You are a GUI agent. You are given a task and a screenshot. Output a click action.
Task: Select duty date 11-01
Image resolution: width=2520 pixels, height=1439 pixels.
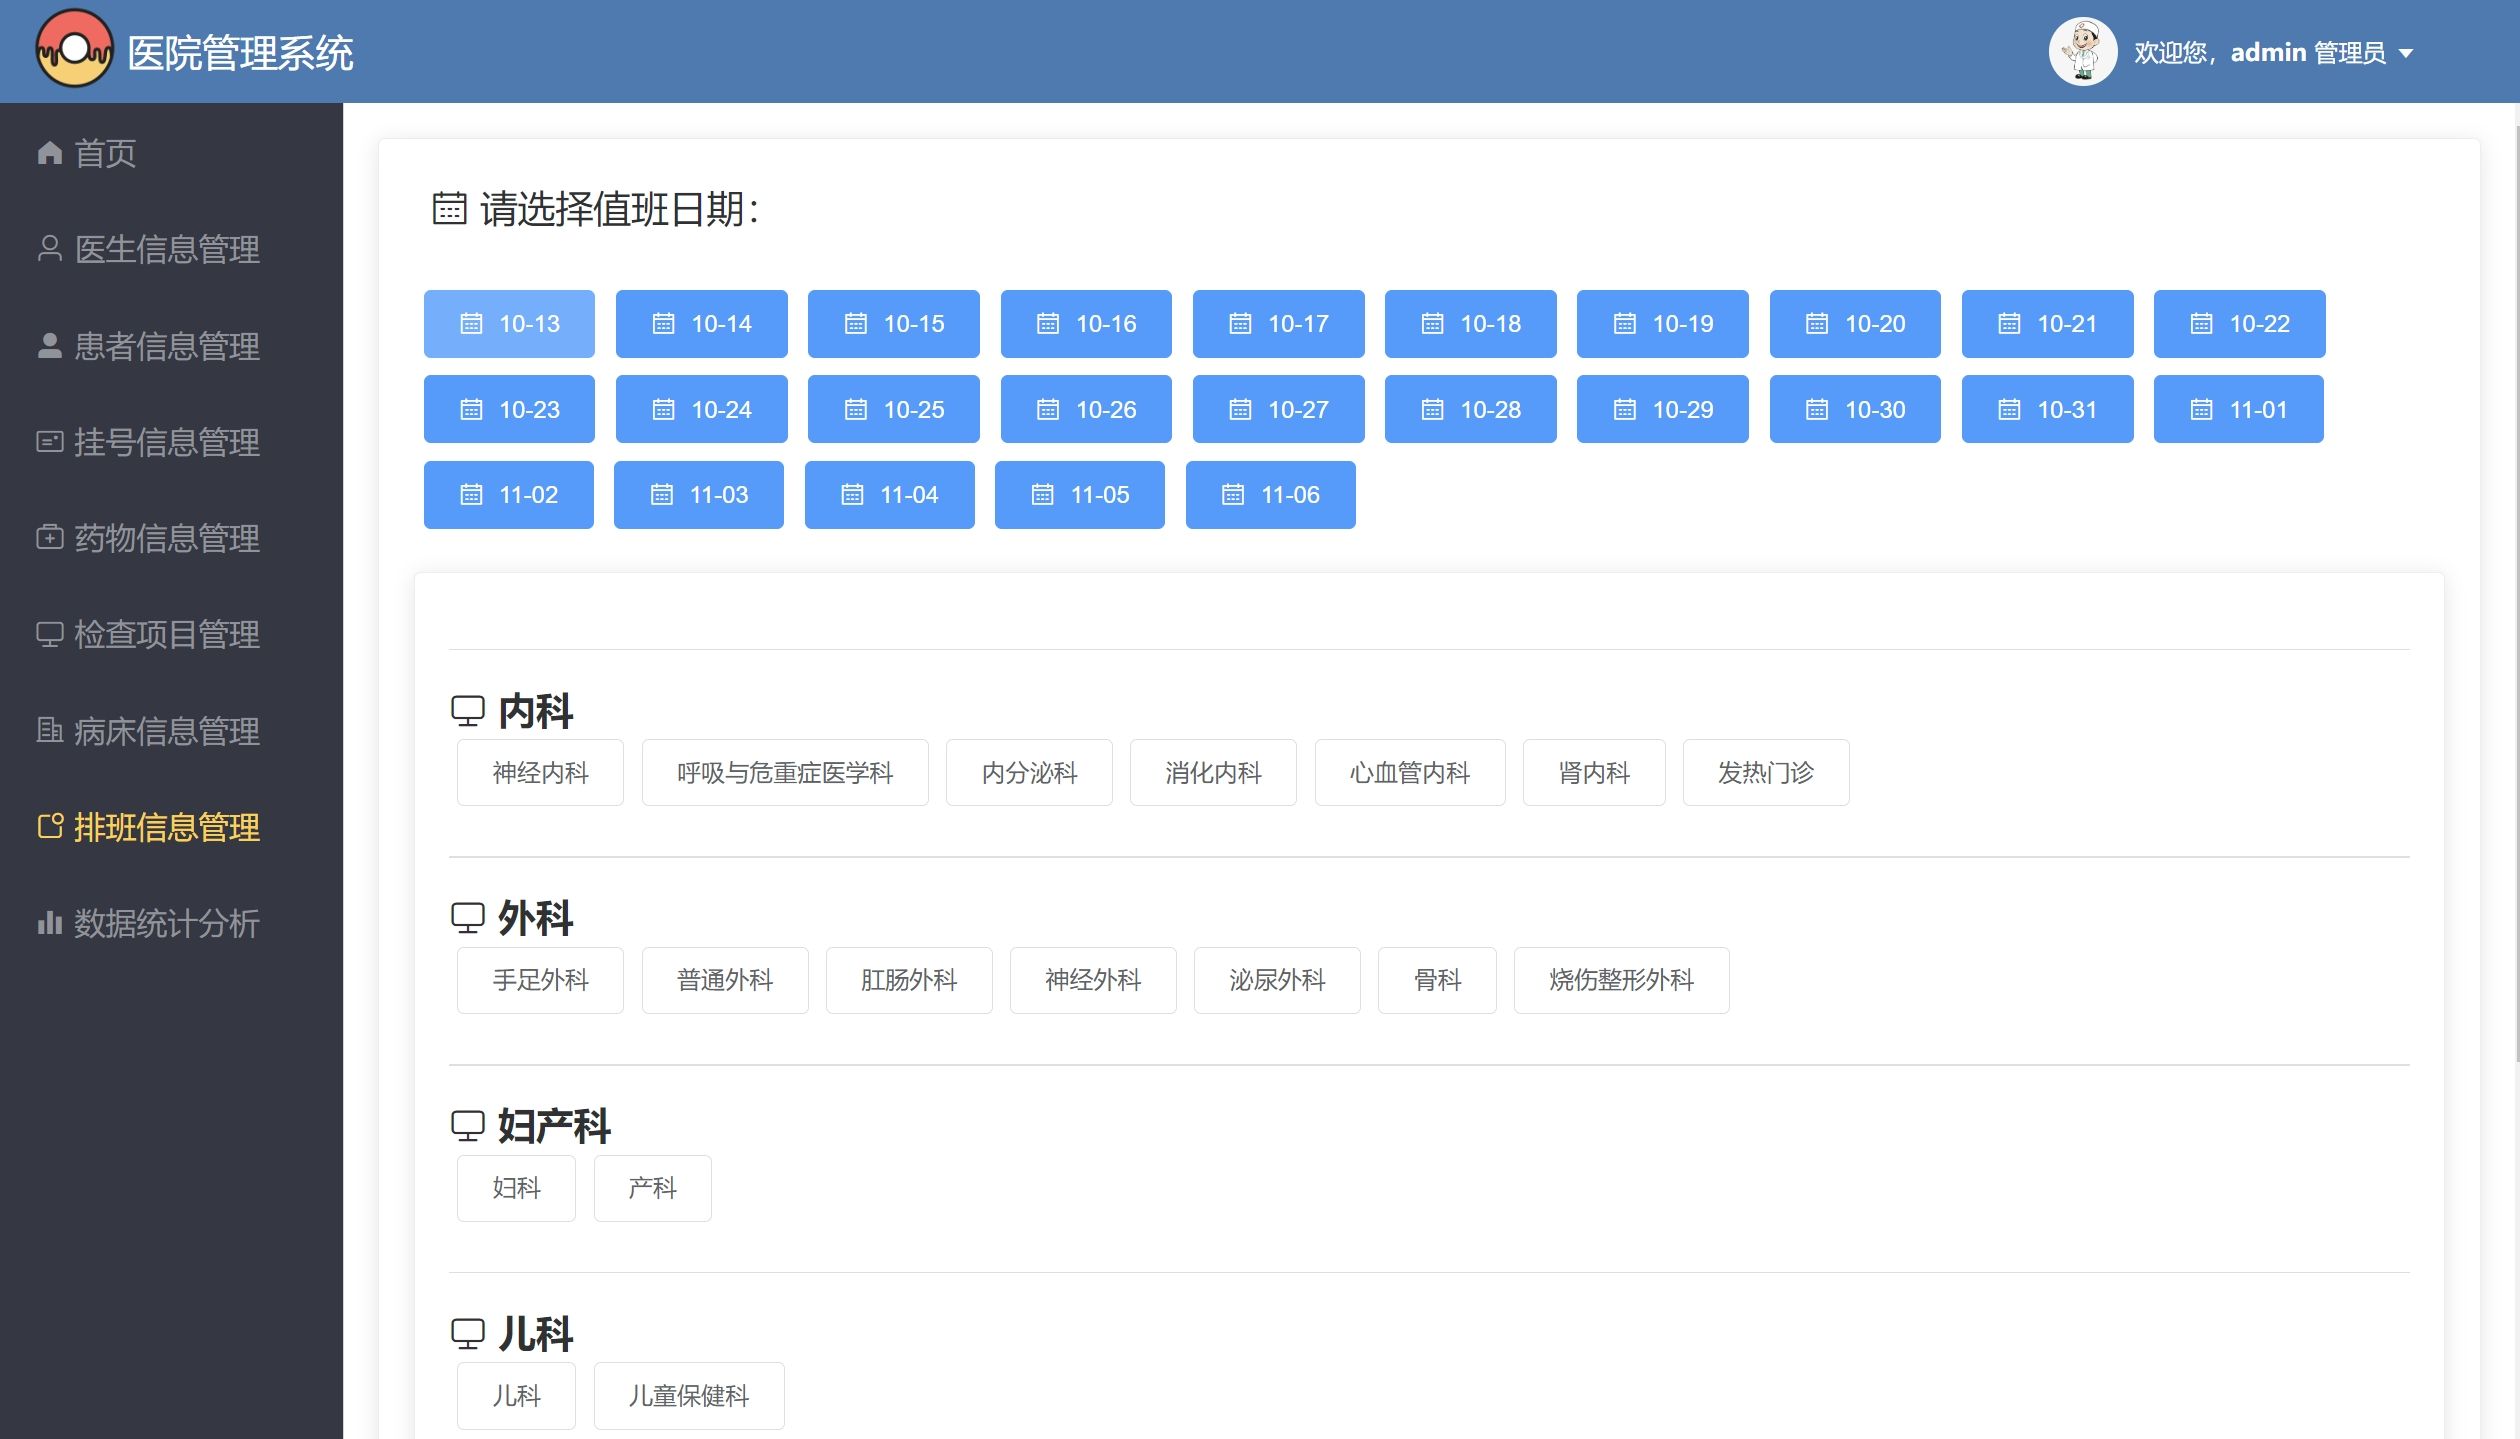[2238, 409]
